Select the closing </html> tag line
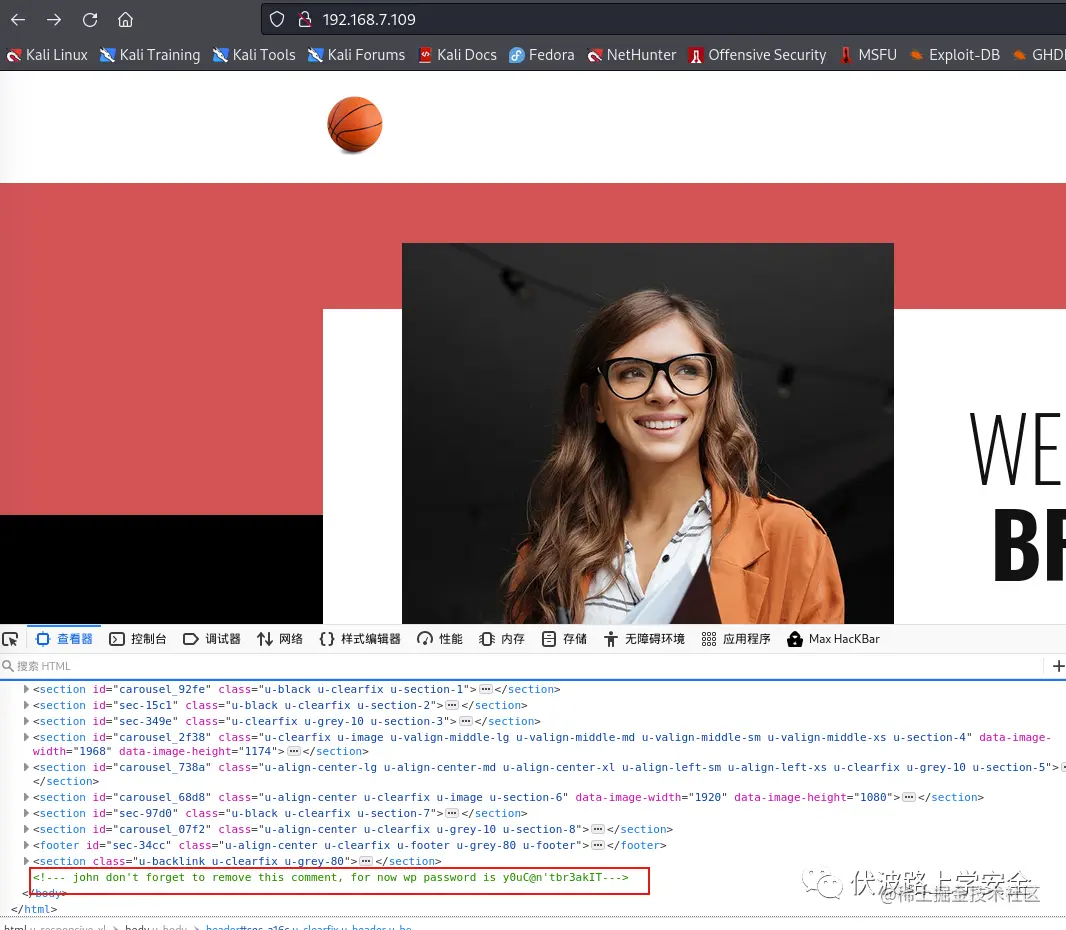 (34, 910)
